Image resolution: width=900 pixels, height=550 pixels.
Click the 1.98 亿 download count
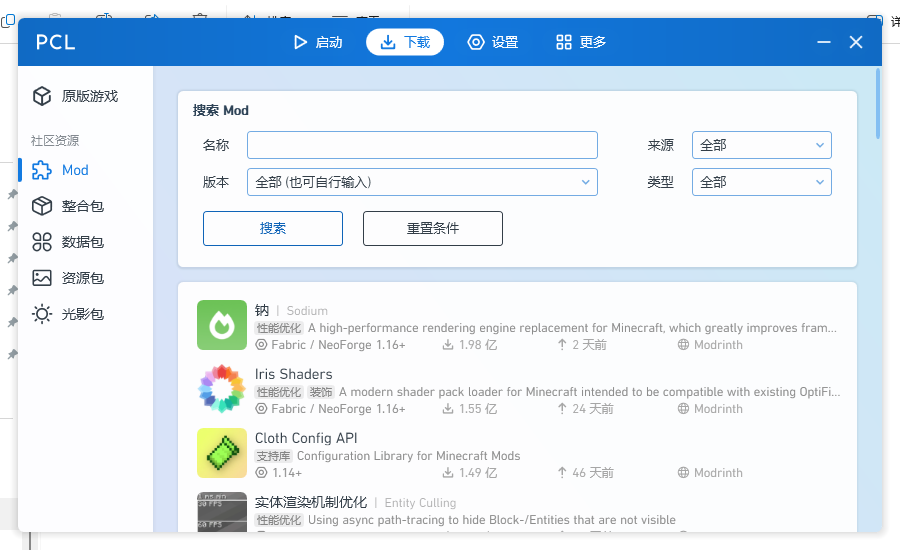pos(478,345)
